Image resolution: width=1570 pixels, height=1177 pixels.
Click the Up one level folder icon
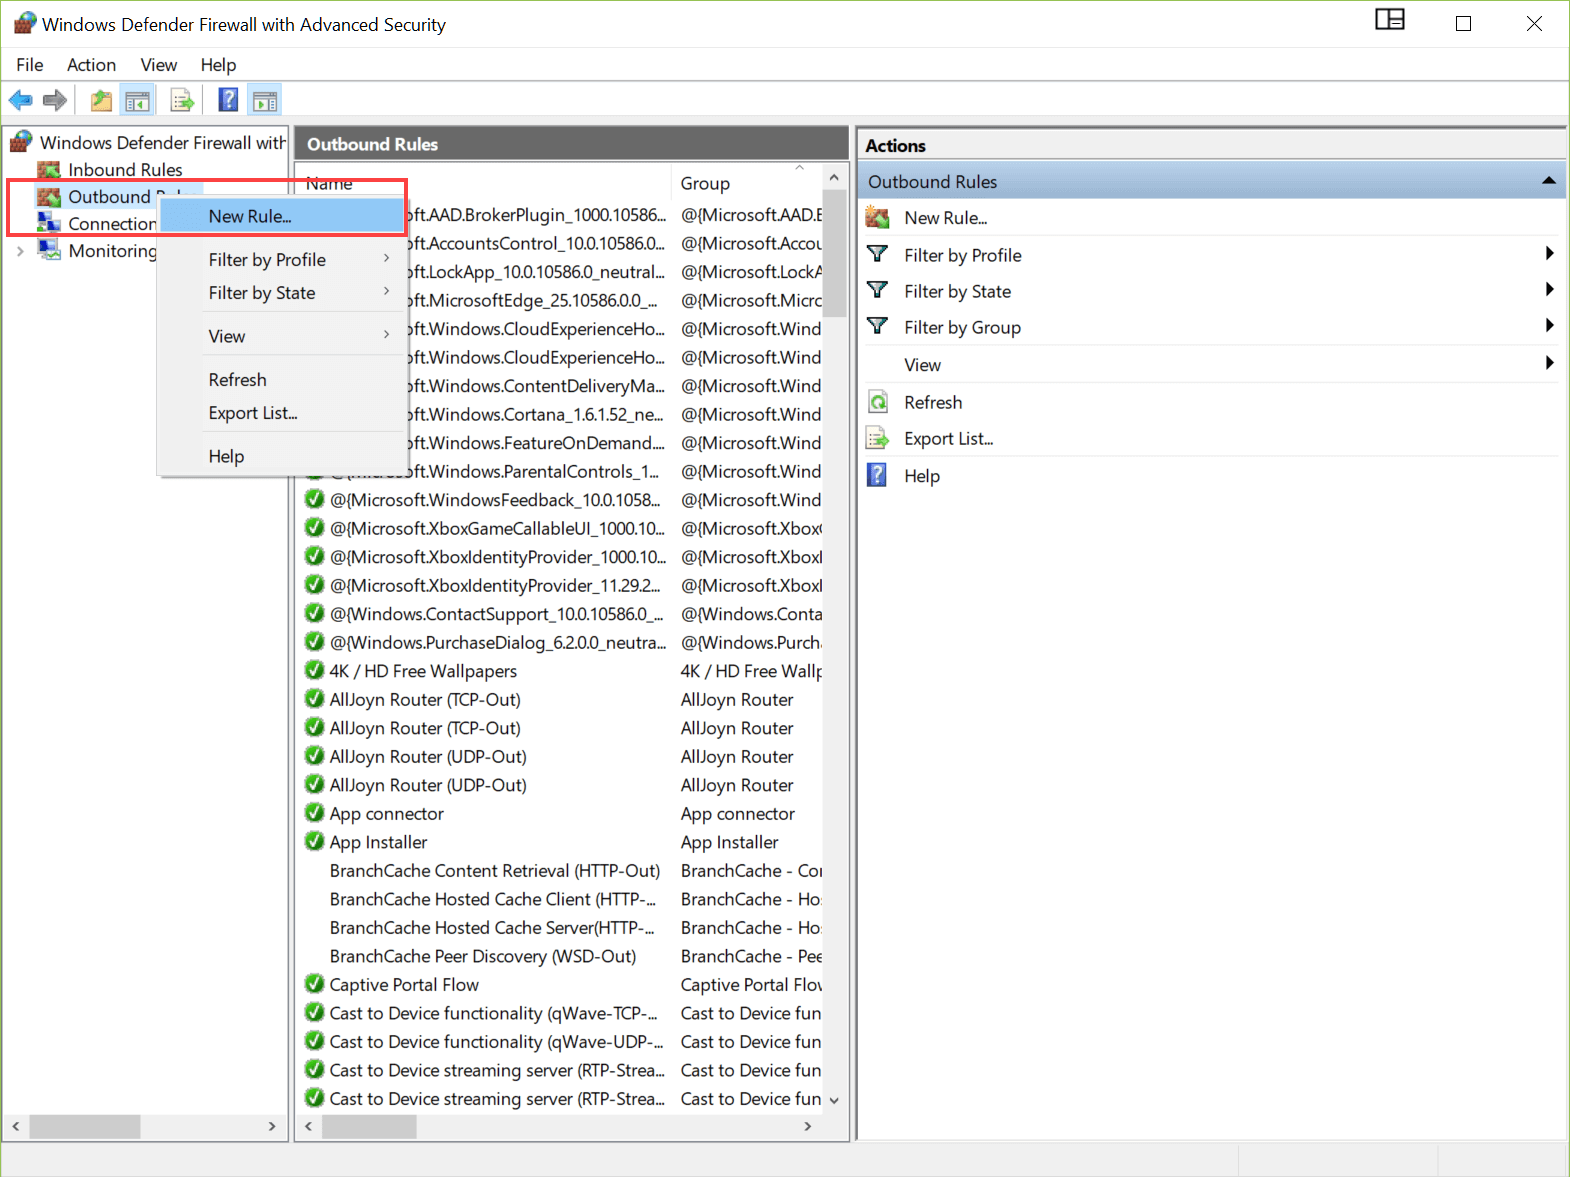tap(101, 100)
